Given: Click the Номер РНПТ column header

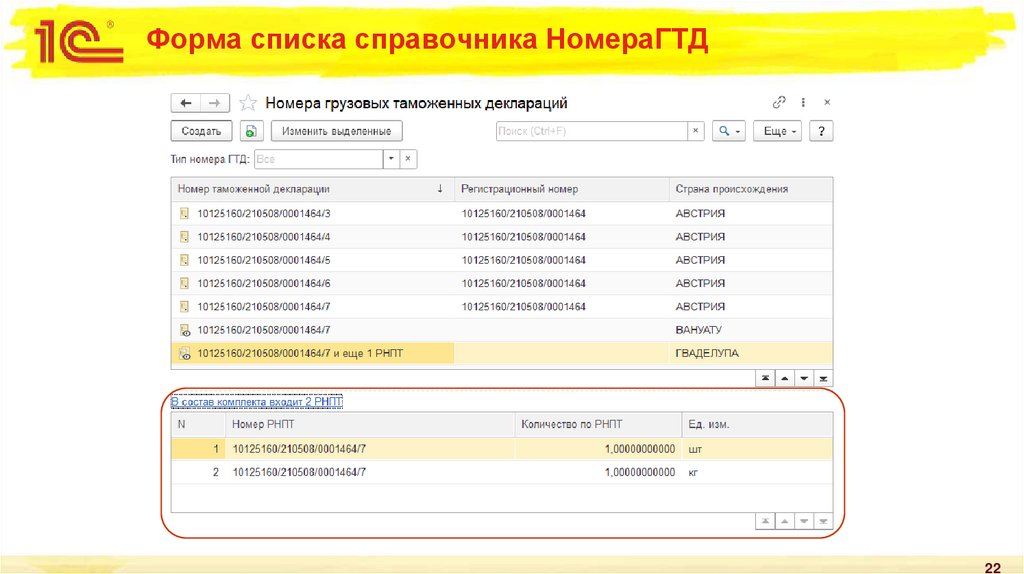Looking at the screenshot, I should point(370,424).
